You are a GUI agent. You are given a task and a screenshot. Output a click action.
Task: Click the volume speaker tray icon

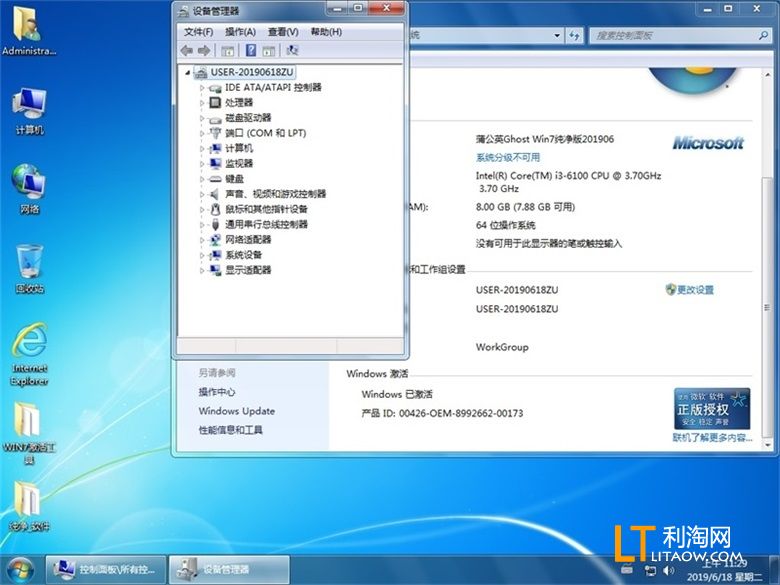click(x=669, y=571)
